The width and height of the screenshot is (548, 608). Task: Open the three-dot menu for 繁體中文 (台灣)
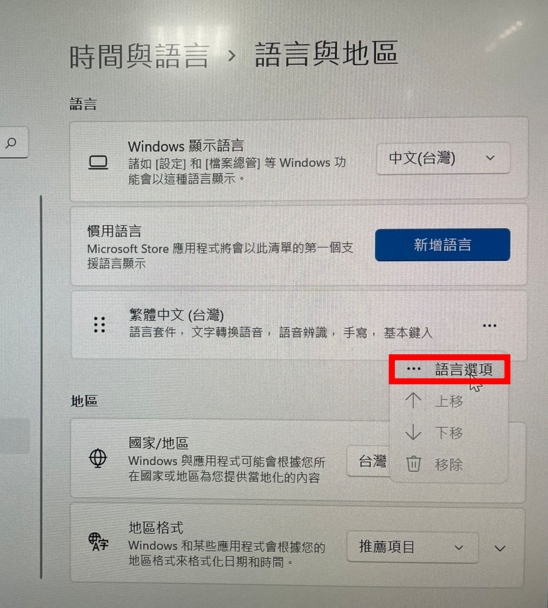[x=489, y=325]
